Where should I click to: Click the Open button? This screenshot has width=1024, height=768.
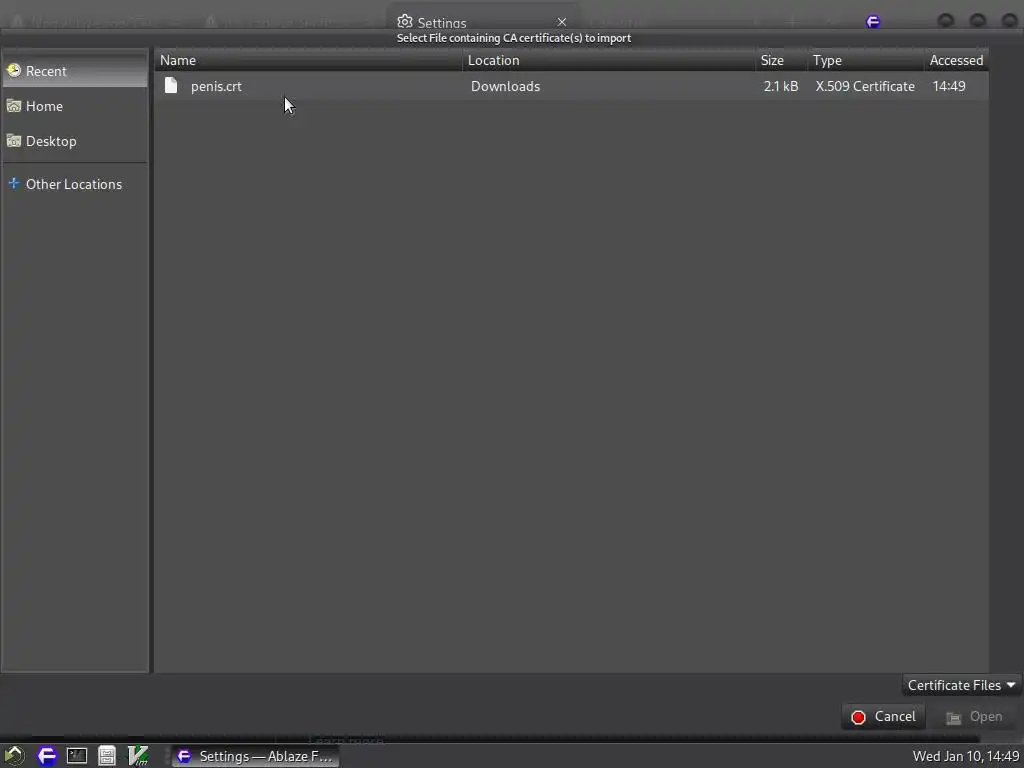974,716
